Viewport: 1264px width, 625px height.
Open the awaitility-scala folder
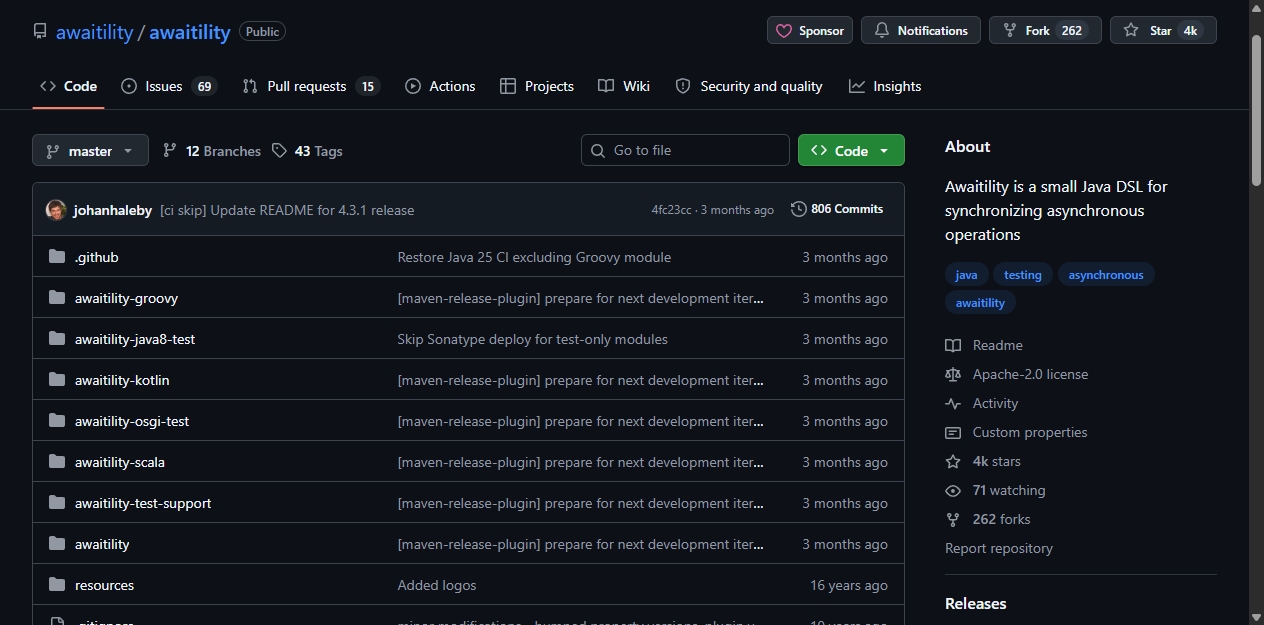[x=120, y=462]
